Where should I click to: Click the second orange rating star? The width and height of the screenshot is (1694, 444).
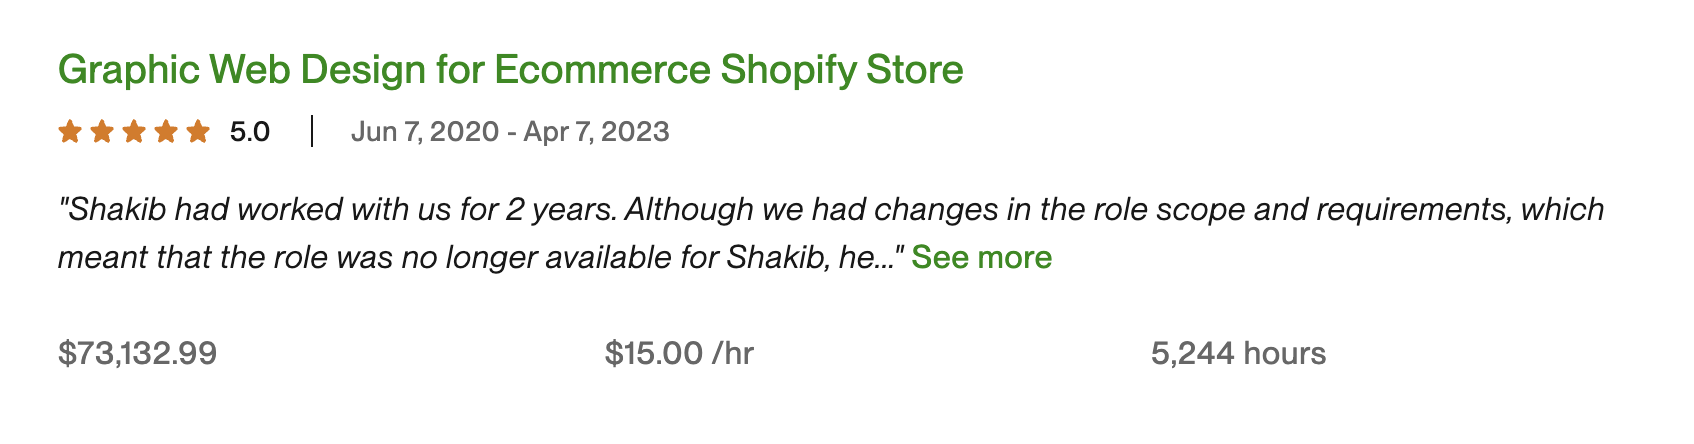pos(102,131)
